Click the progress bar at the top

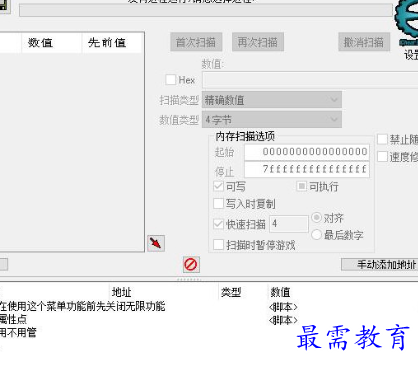[x=206, y=10]
